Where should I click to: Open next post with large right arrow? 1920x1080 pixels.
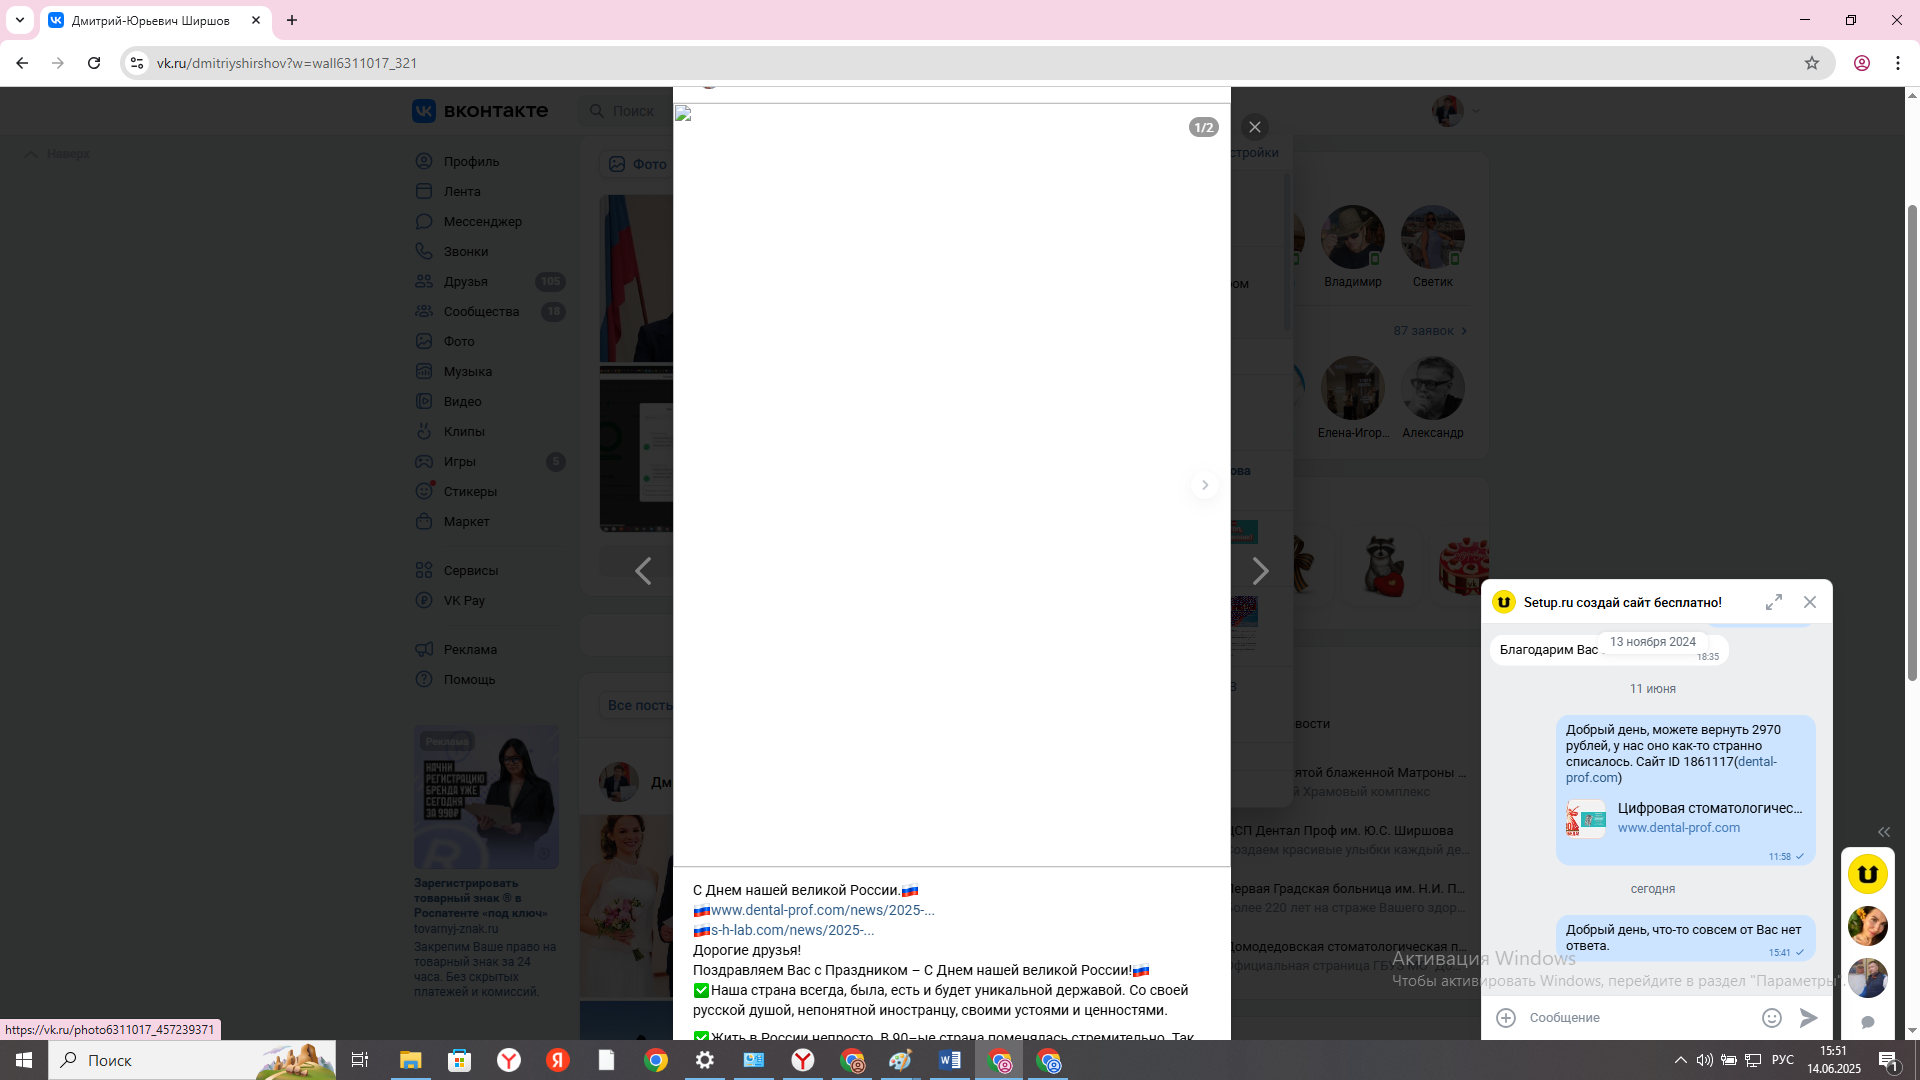click(x=1260, y=571)
